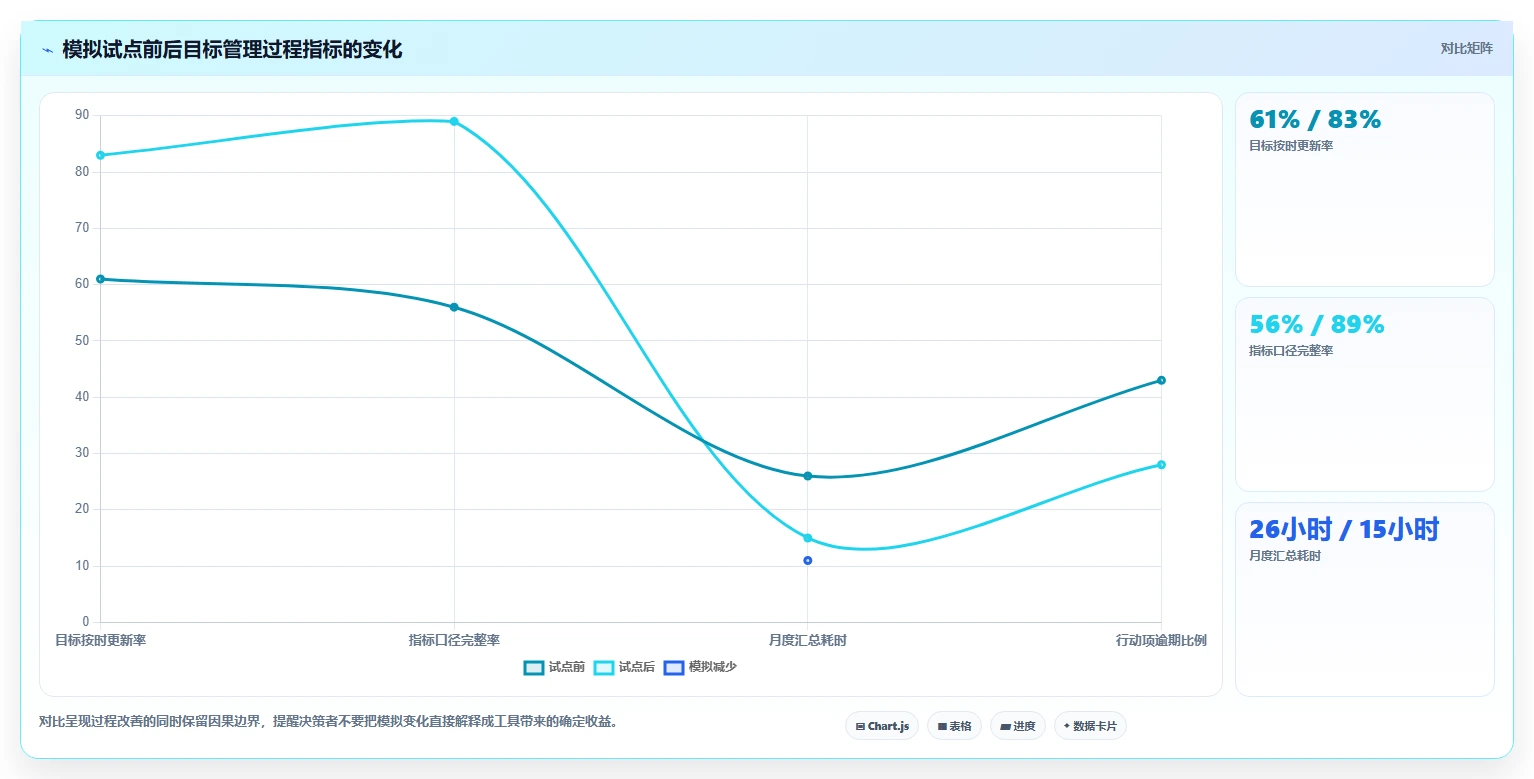
Task: Click 试点后 data point at 指标口径完整率 (89)
Action: point(454,121)
